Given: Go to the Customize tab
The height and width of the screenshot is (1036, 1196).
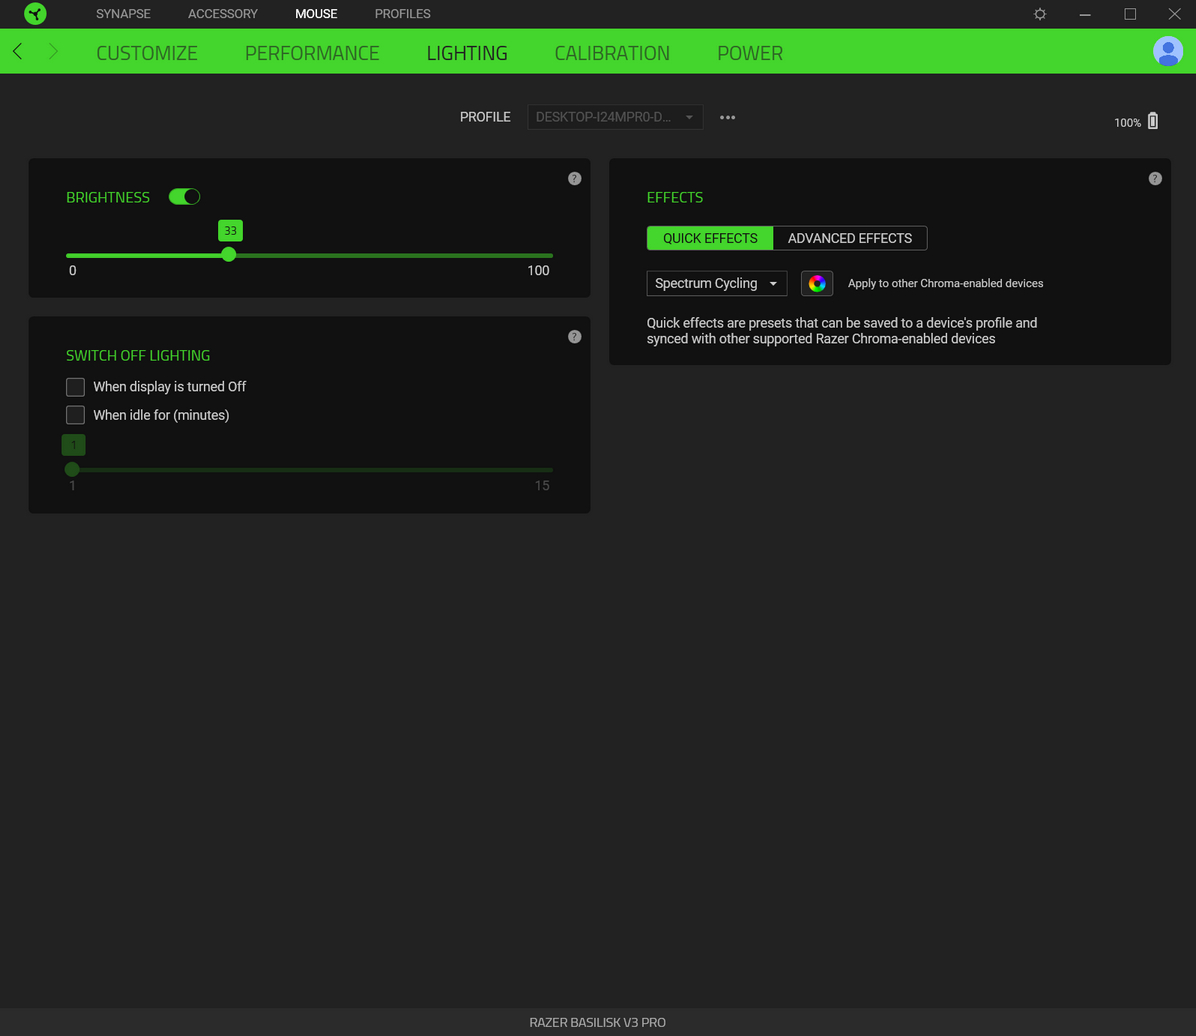Looking at the screenshot, I should pos(146,53).
